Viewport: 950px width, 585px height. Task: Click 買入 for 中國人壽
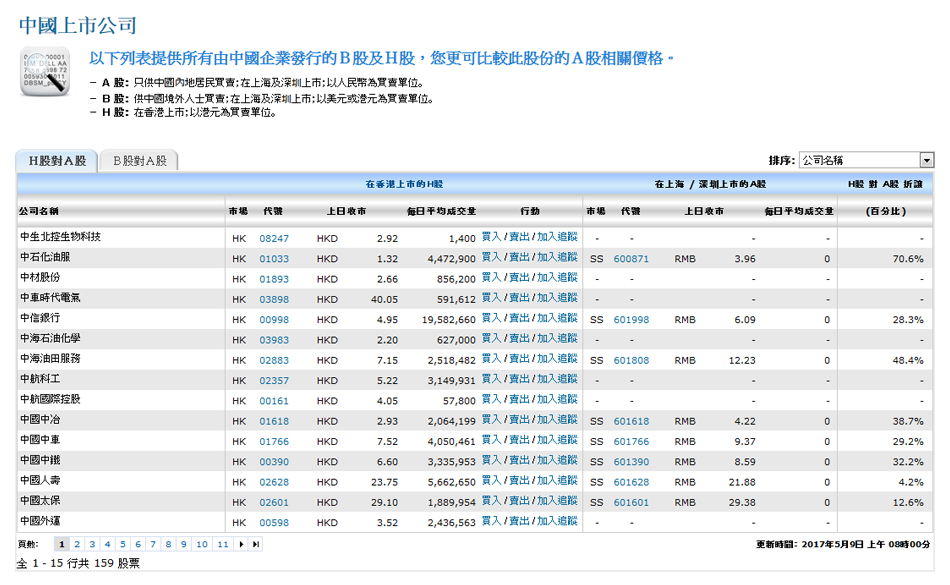[x=491, y=480]
